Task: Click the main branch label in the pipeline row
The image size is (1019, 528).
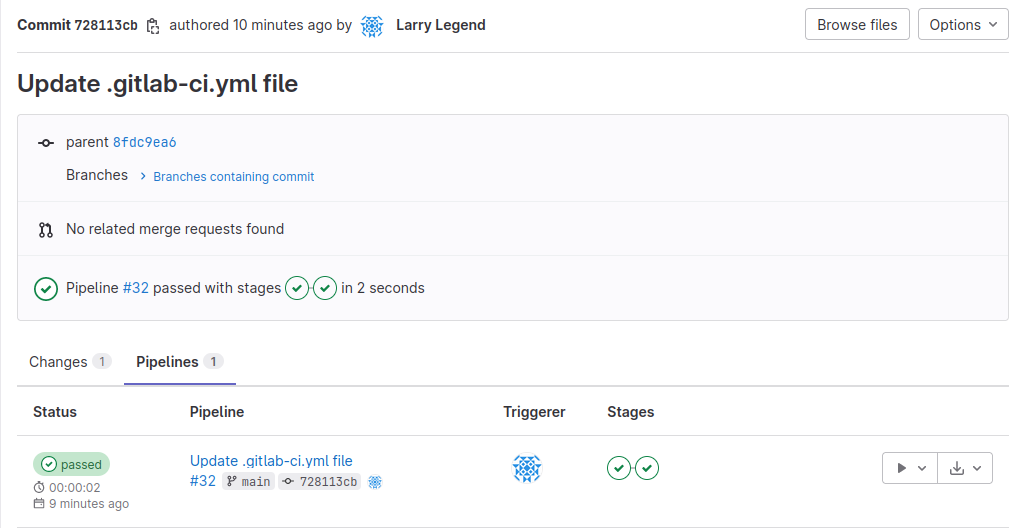Action: click(x=248, y=482)
